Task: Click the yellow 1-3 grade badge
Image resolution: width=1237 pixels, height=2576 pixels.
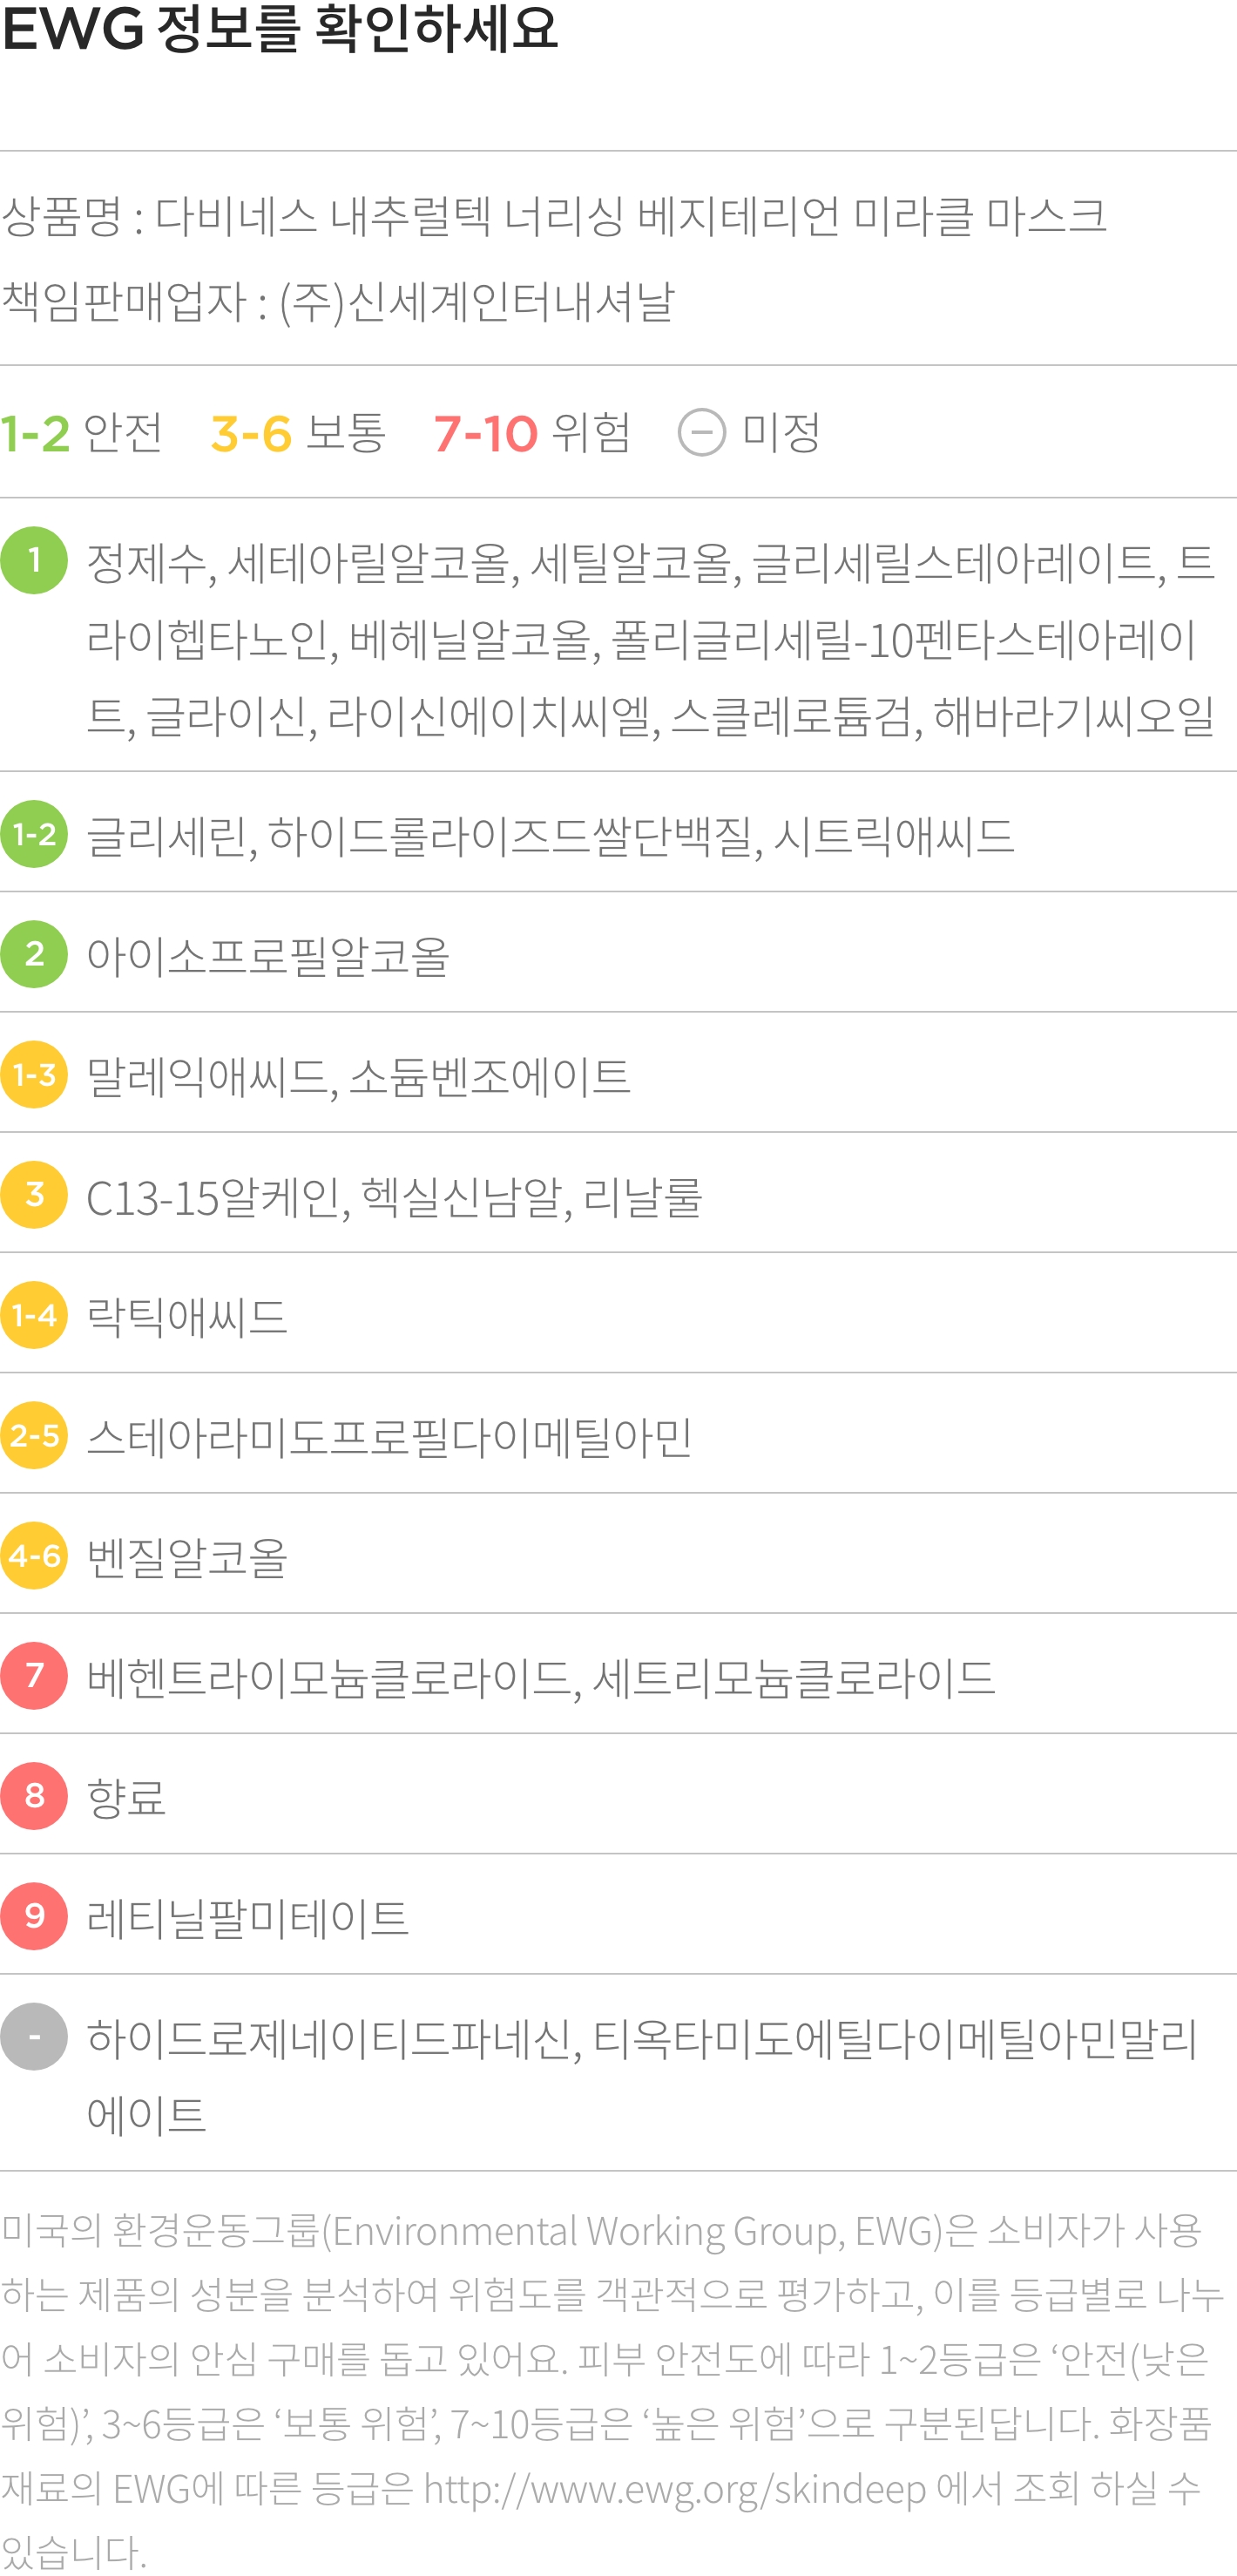Action: point(34,1075)
